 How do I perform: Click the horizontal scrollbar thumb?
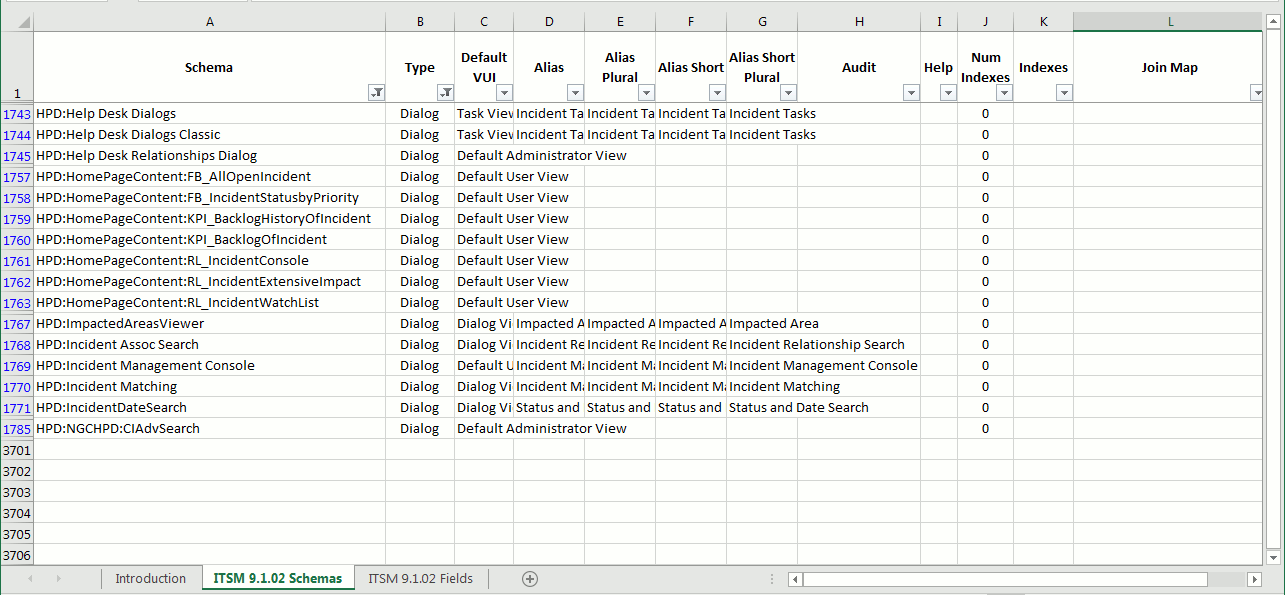(1004, 579)
